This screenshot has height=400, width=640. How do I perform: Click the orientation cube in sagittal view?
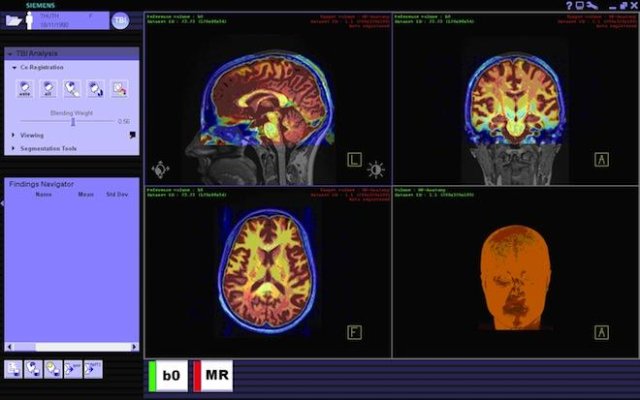(x=159, y=169)
